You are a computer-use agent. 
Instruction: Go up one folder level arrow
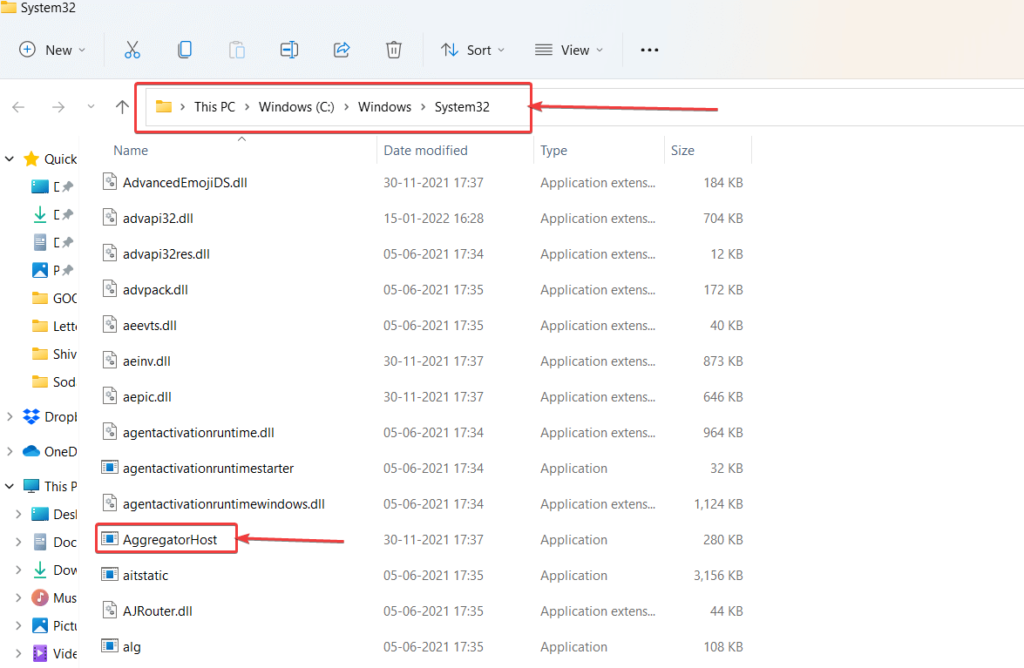click(x=122, y=107)
